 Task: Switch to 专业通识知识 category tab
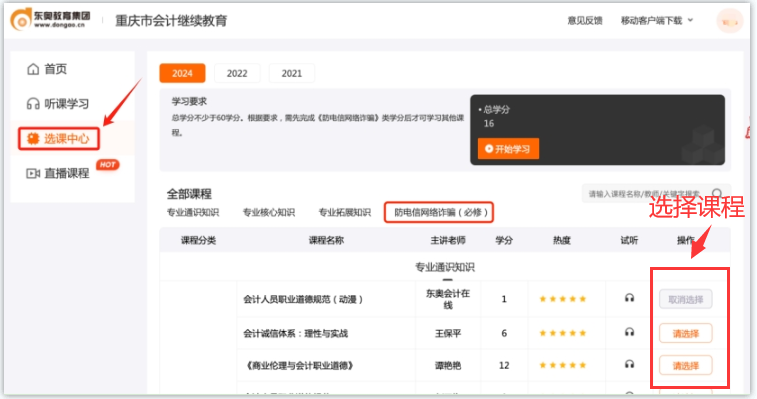(193, 213)
